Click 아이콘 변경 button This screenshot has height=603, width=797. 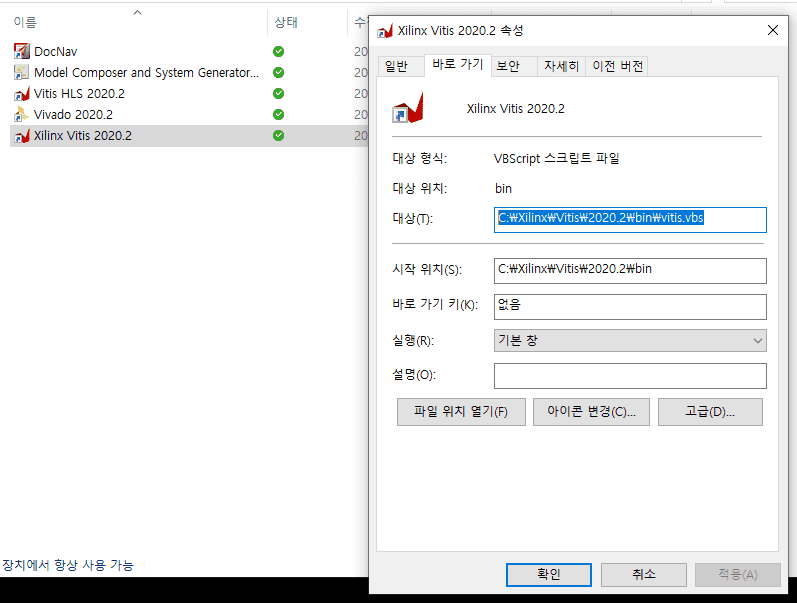(x=591, y=412)
